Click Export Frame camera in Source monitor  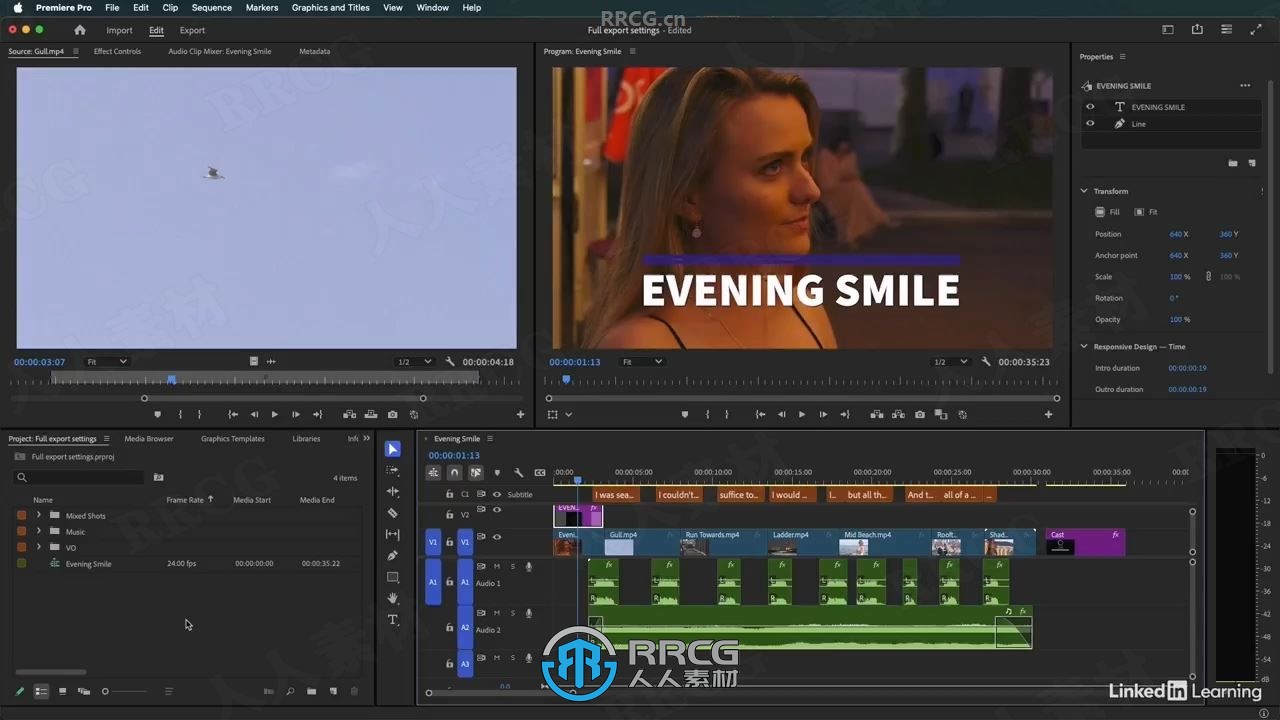coord(392,414)
